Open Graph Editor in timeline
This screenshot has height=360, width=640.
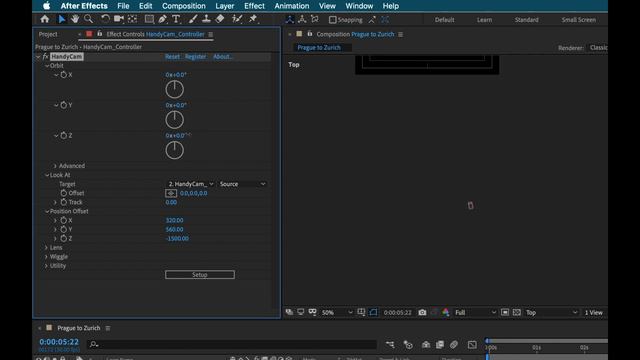click(472, 345)
